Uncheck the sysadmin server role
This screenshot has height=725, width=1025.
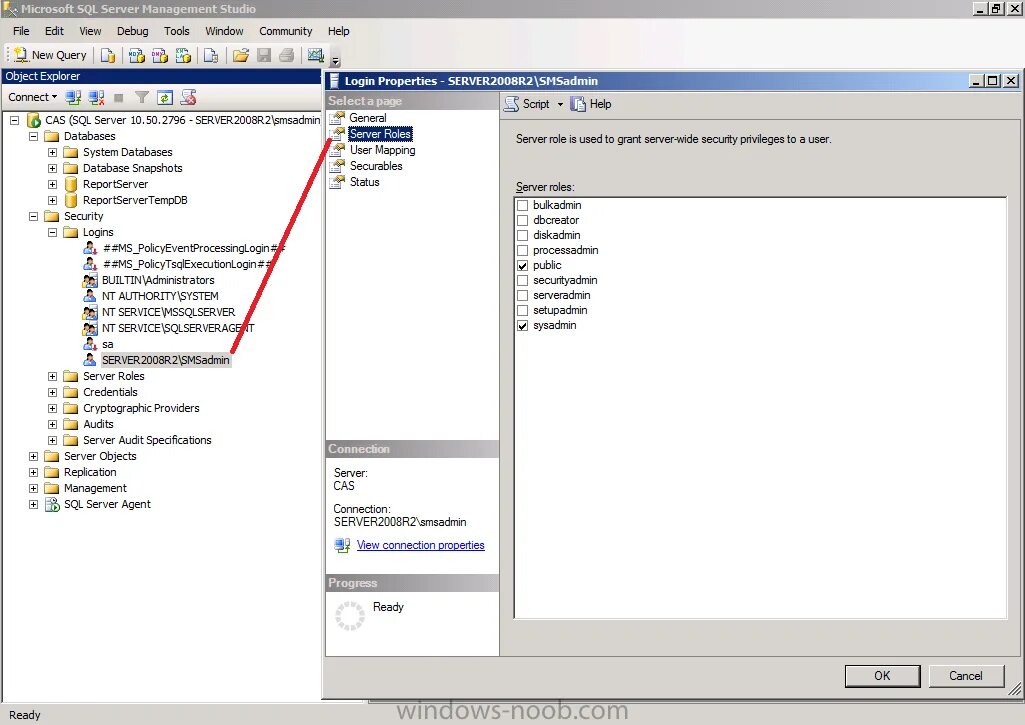522,326
